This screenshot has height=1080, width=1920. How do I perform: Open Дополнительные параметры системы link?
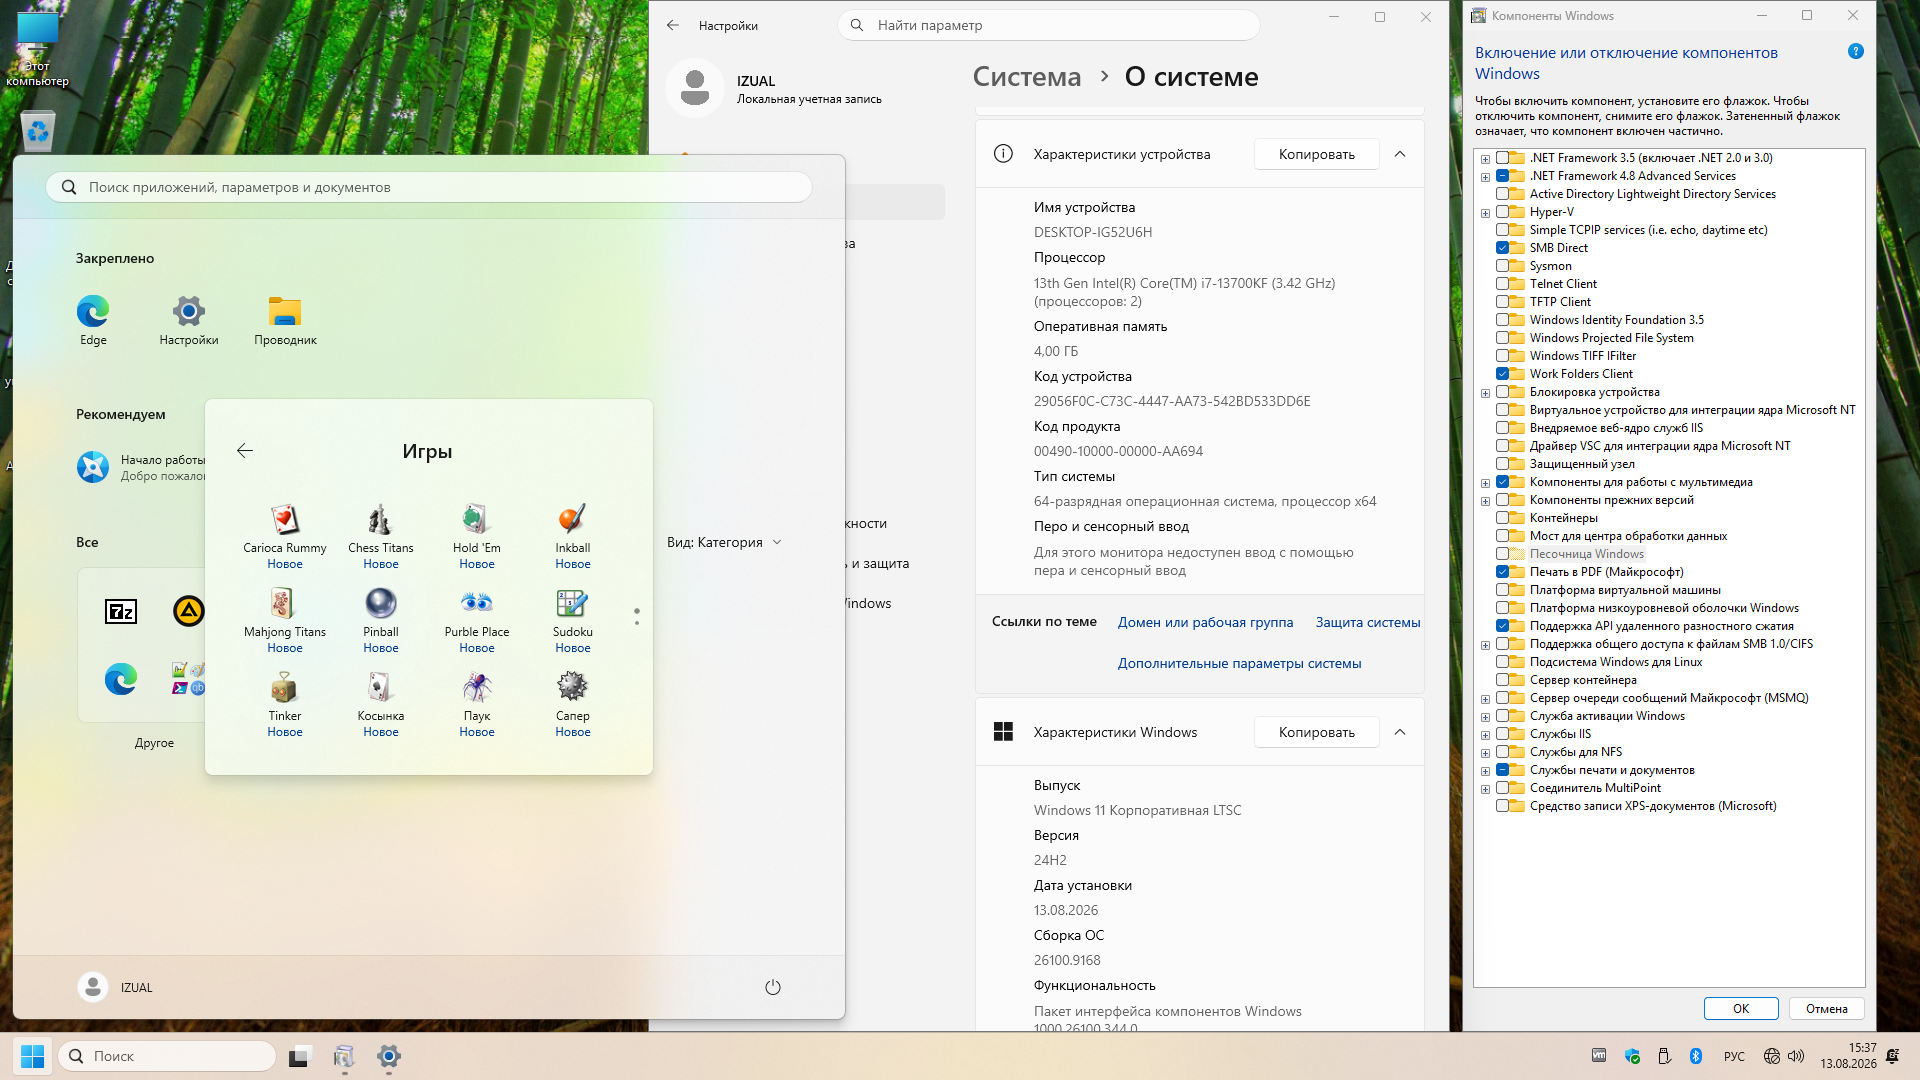1240,663
